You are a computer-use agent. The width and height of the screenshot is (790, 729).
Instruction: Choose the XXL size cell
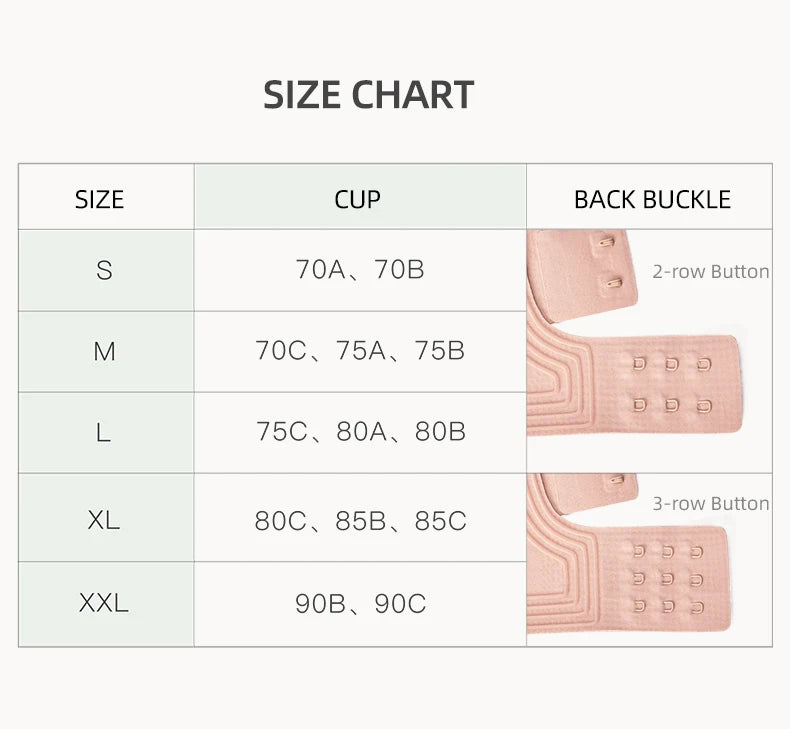click(x=104, y=604)
